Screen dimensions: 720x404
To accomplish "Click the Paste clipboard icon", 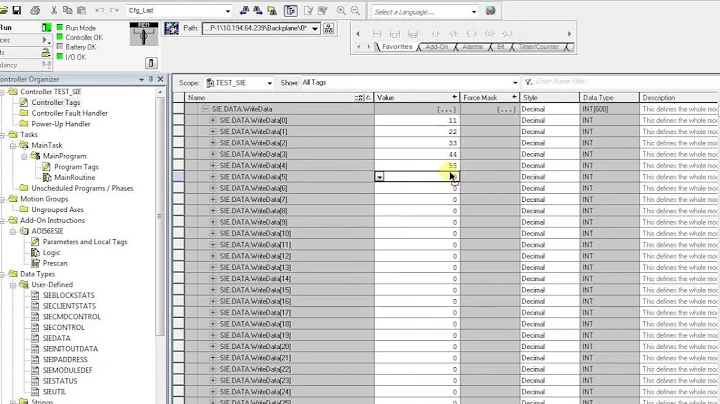I will point(81,10).
